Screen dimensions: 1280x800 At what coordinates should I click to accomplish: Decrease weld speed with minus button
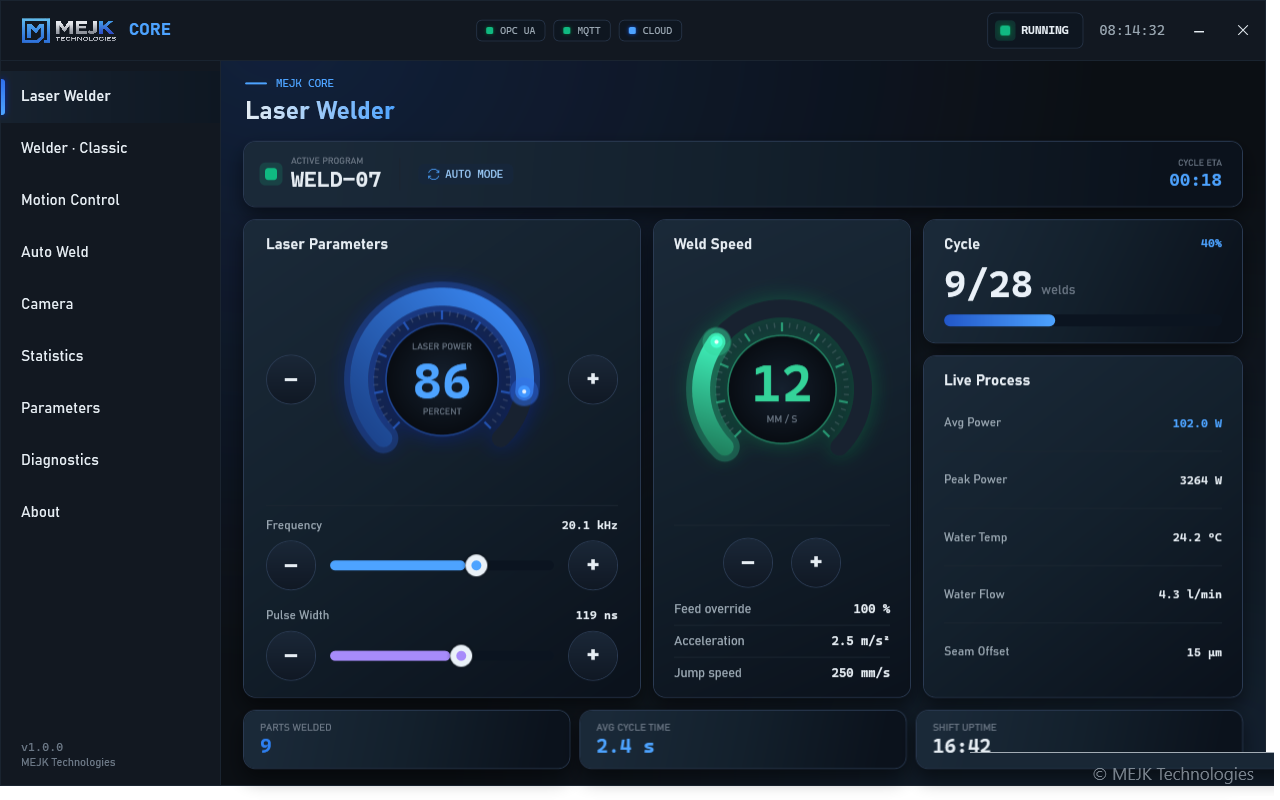click(748, 563)
